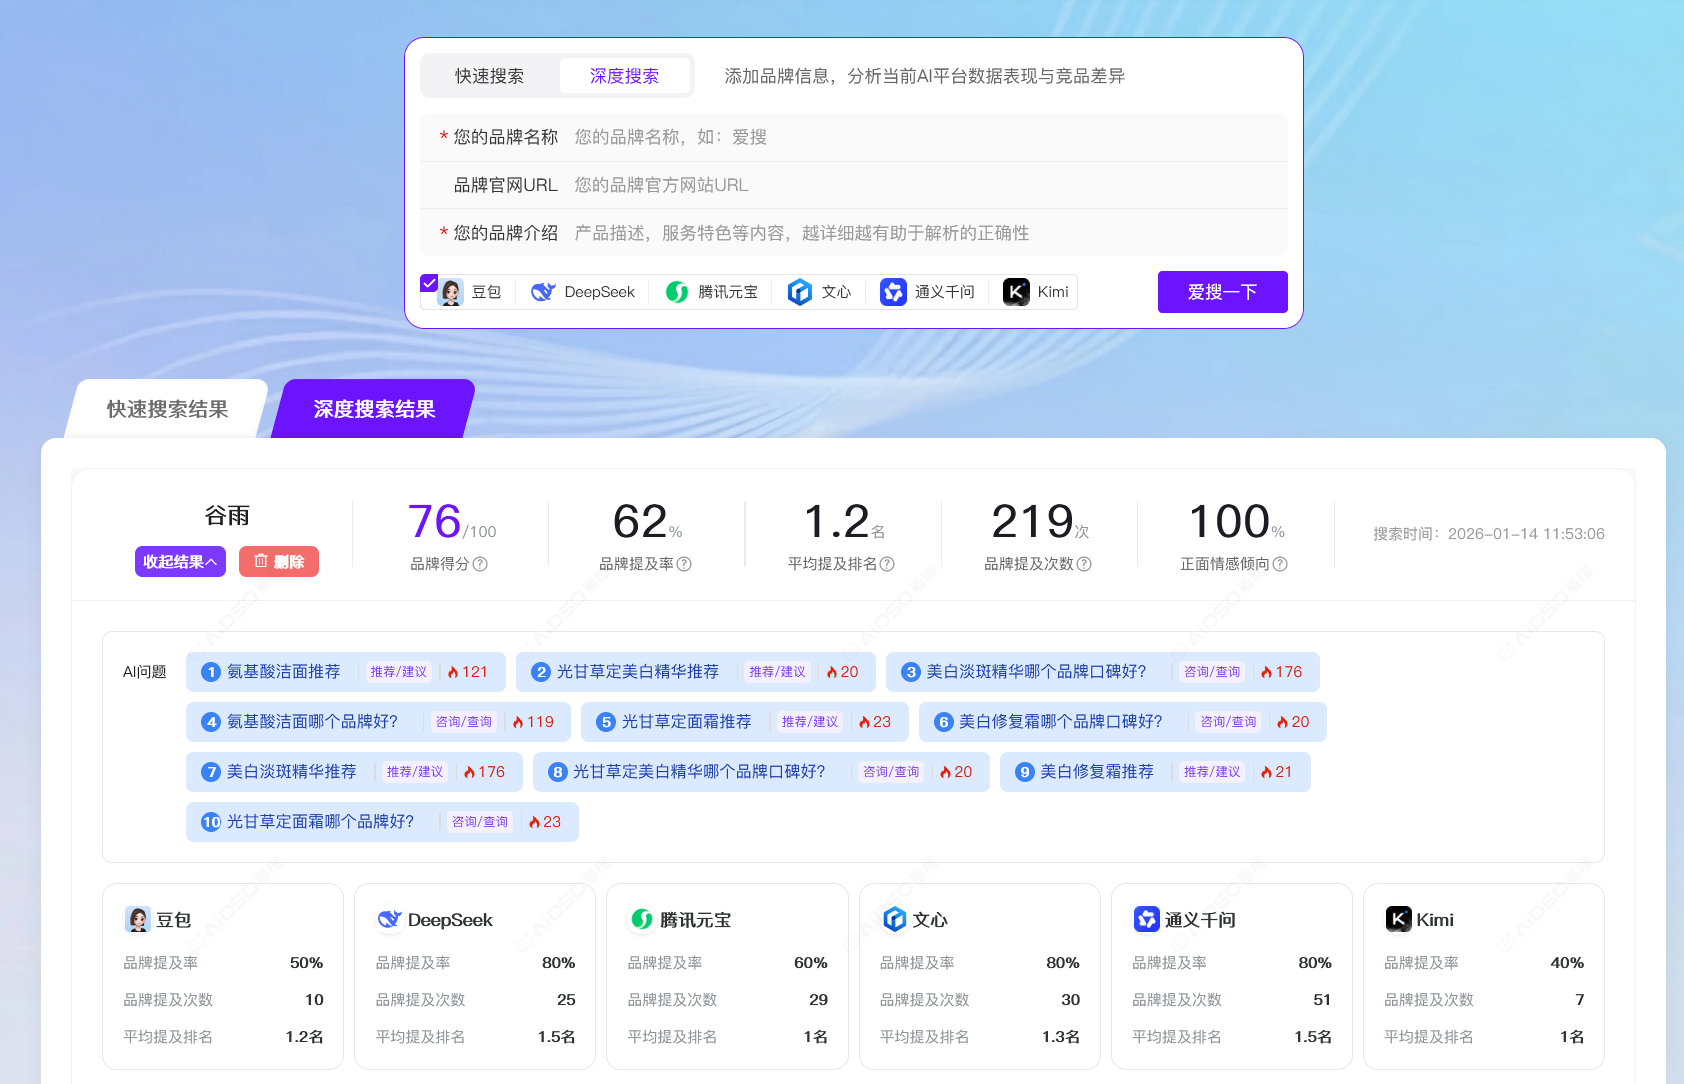Expand AI question 3 美白淡斑精华哪个品牌口碑好
The width and height of the screenshot is (1684, 1084).
pos(1036,672)
